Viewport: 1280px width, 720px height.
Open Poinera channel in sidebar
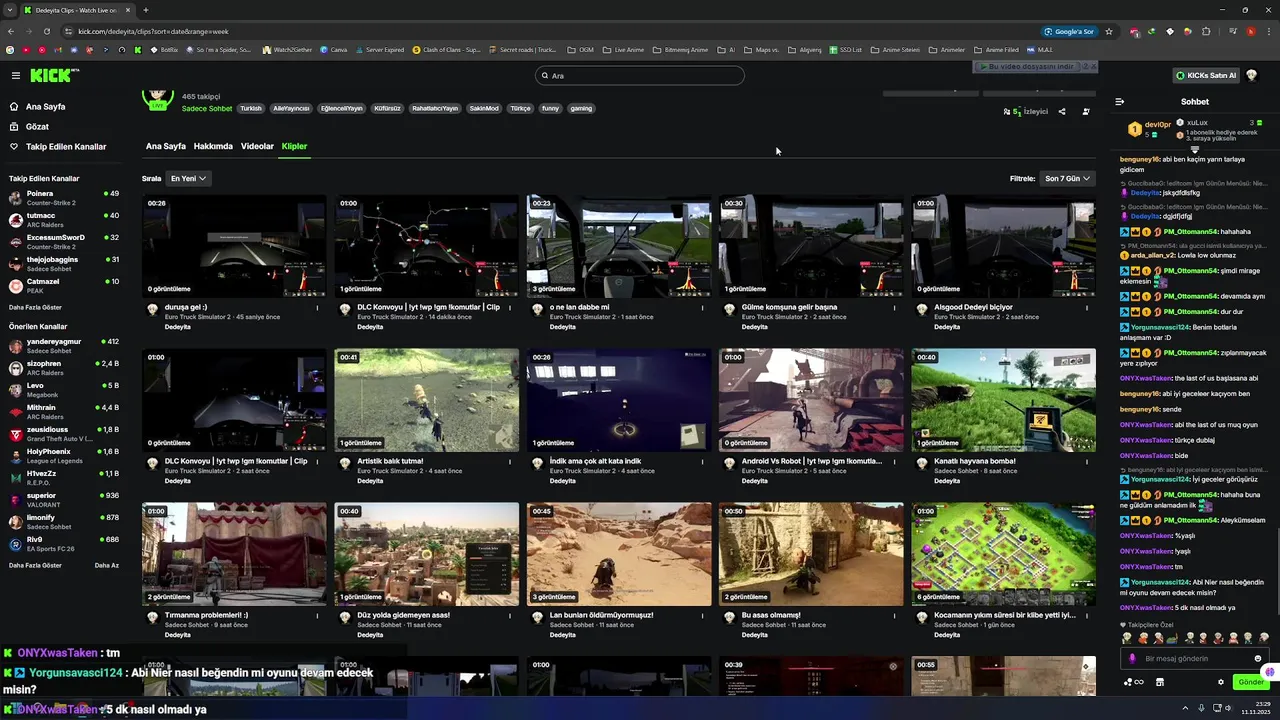pos(64,197)
